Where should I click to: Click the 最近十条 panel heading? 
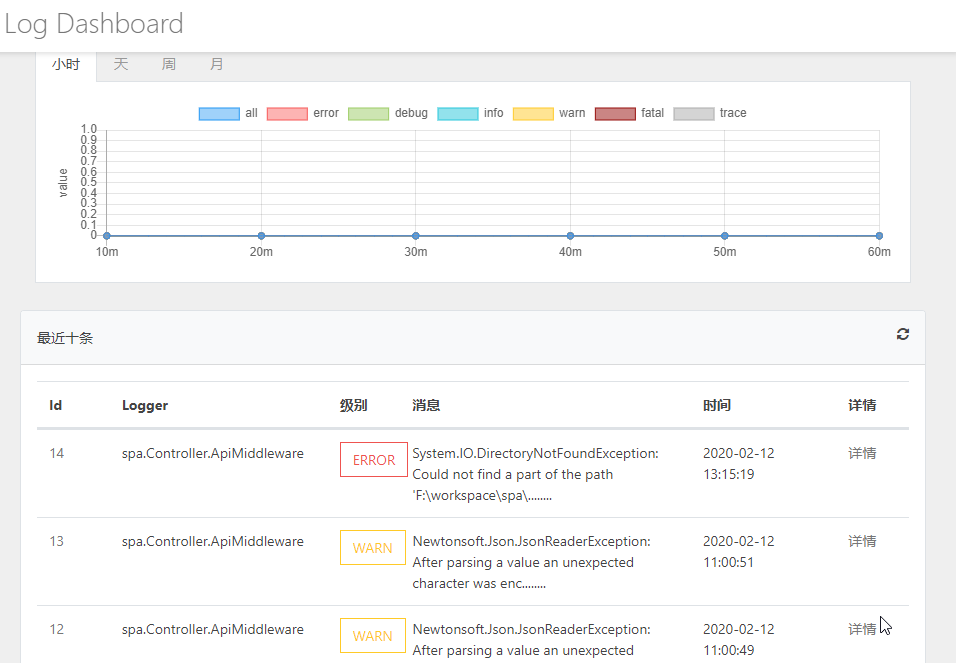click(65, 339)
